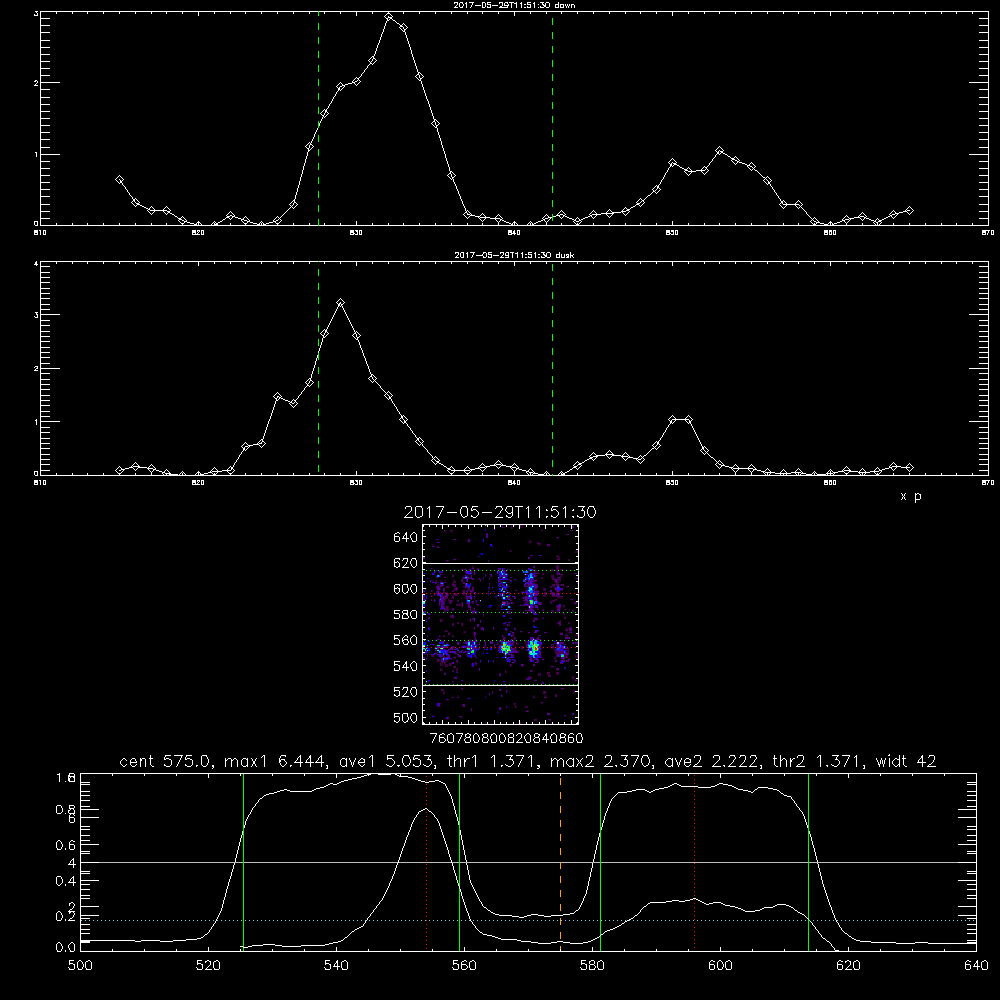Click the bottom plot y-axis label 0.6
1000x1000 pixels.
[x=66, y=845]
